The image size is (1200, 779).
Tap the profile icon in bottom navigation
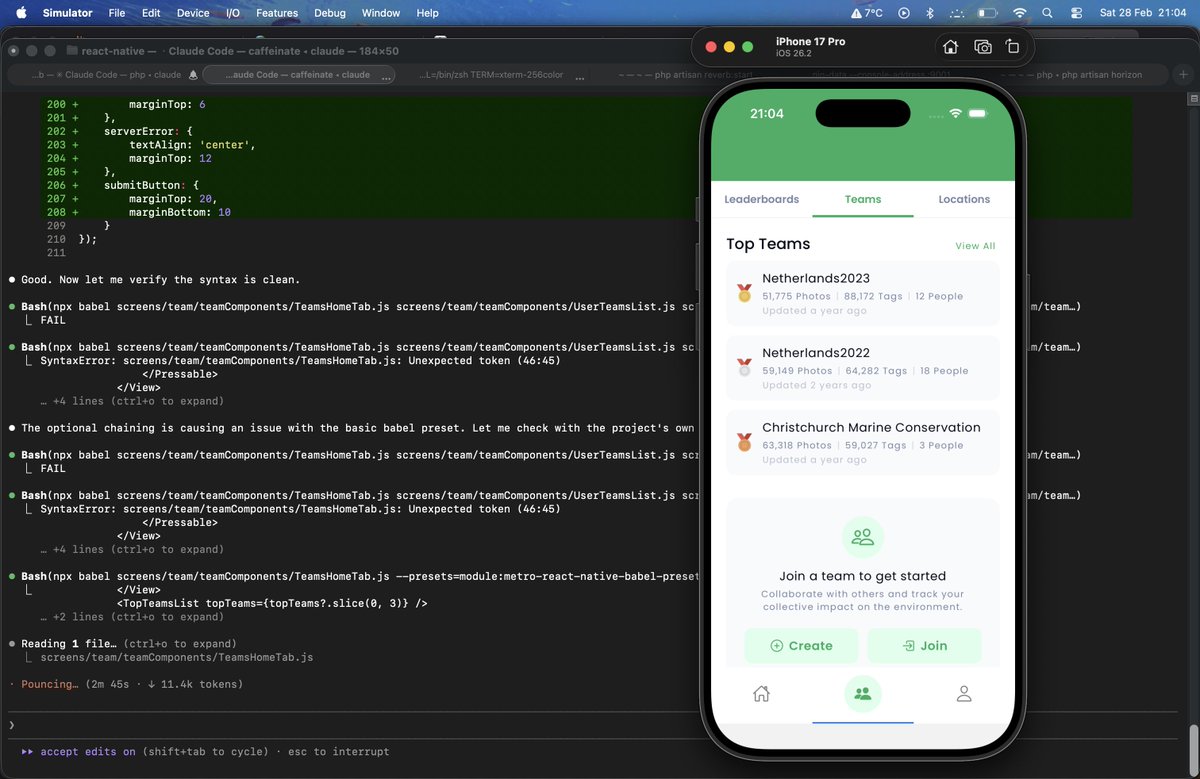pyautogui.click(x=964, y=693)
